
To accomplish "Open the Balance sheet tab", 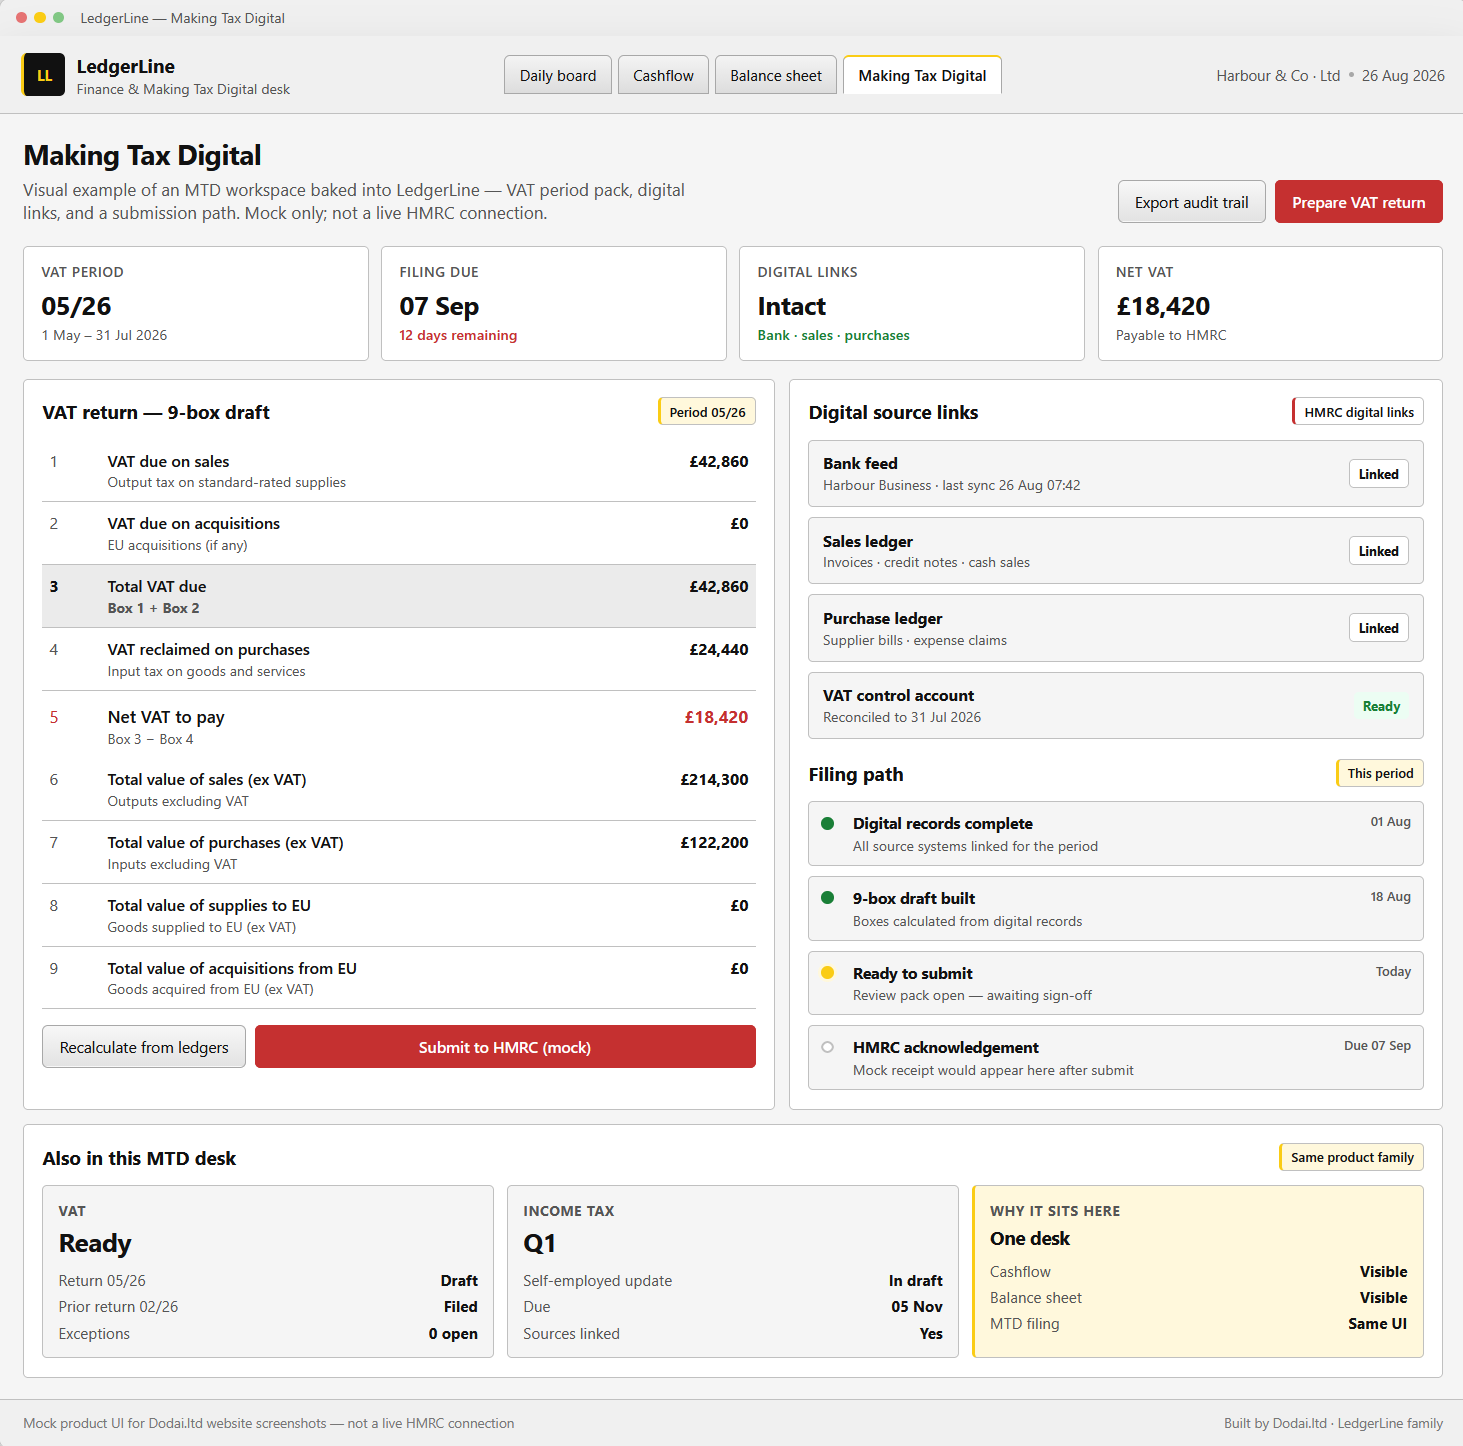I will coord(776,75).
